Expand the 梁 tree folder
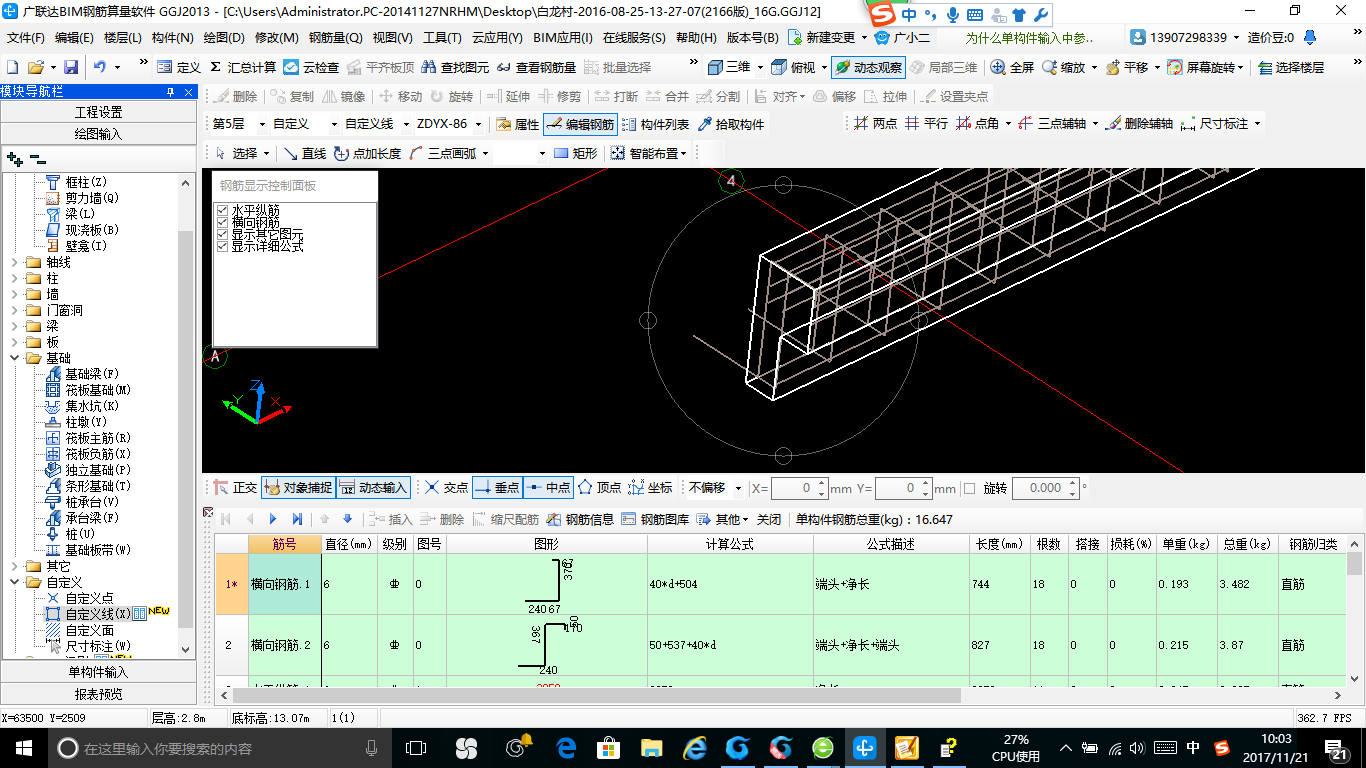The image size is (1366, 768). (x=13, y=326)
